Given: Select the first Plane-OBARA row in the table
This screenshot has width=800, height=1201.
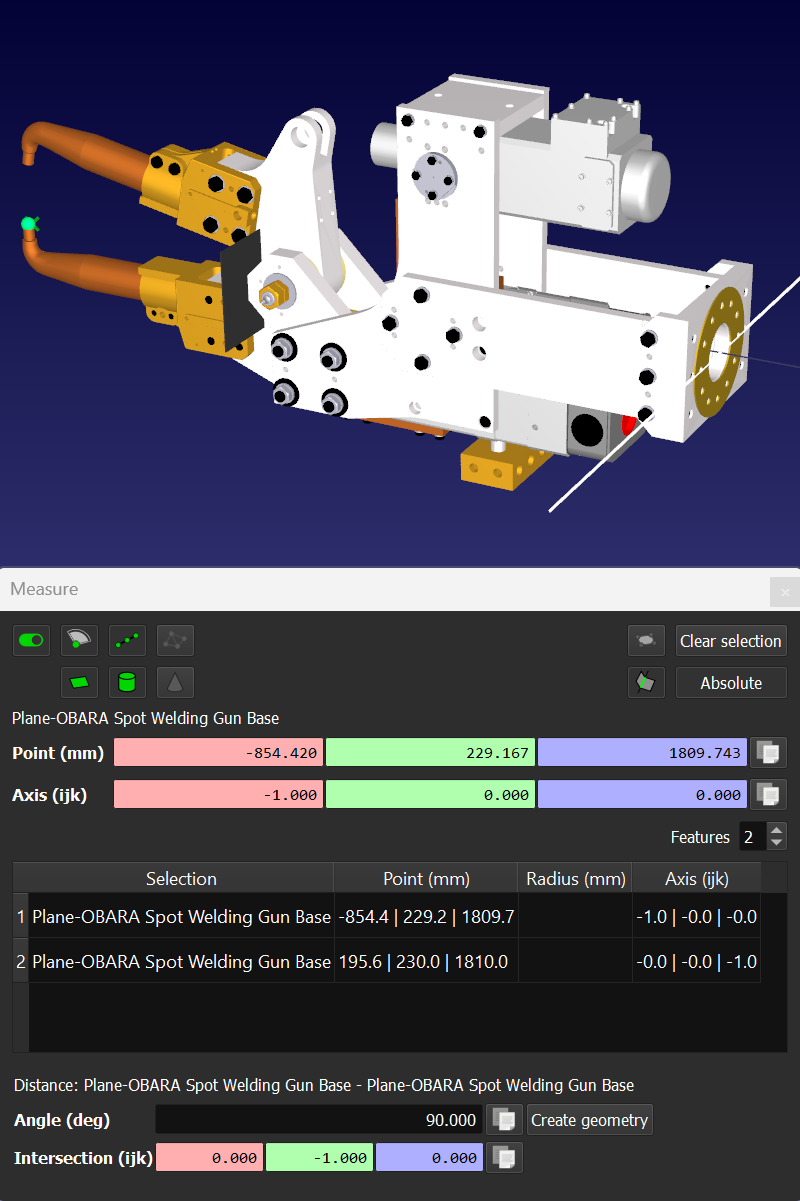Looking at the screenshot, I should (180, 916).
